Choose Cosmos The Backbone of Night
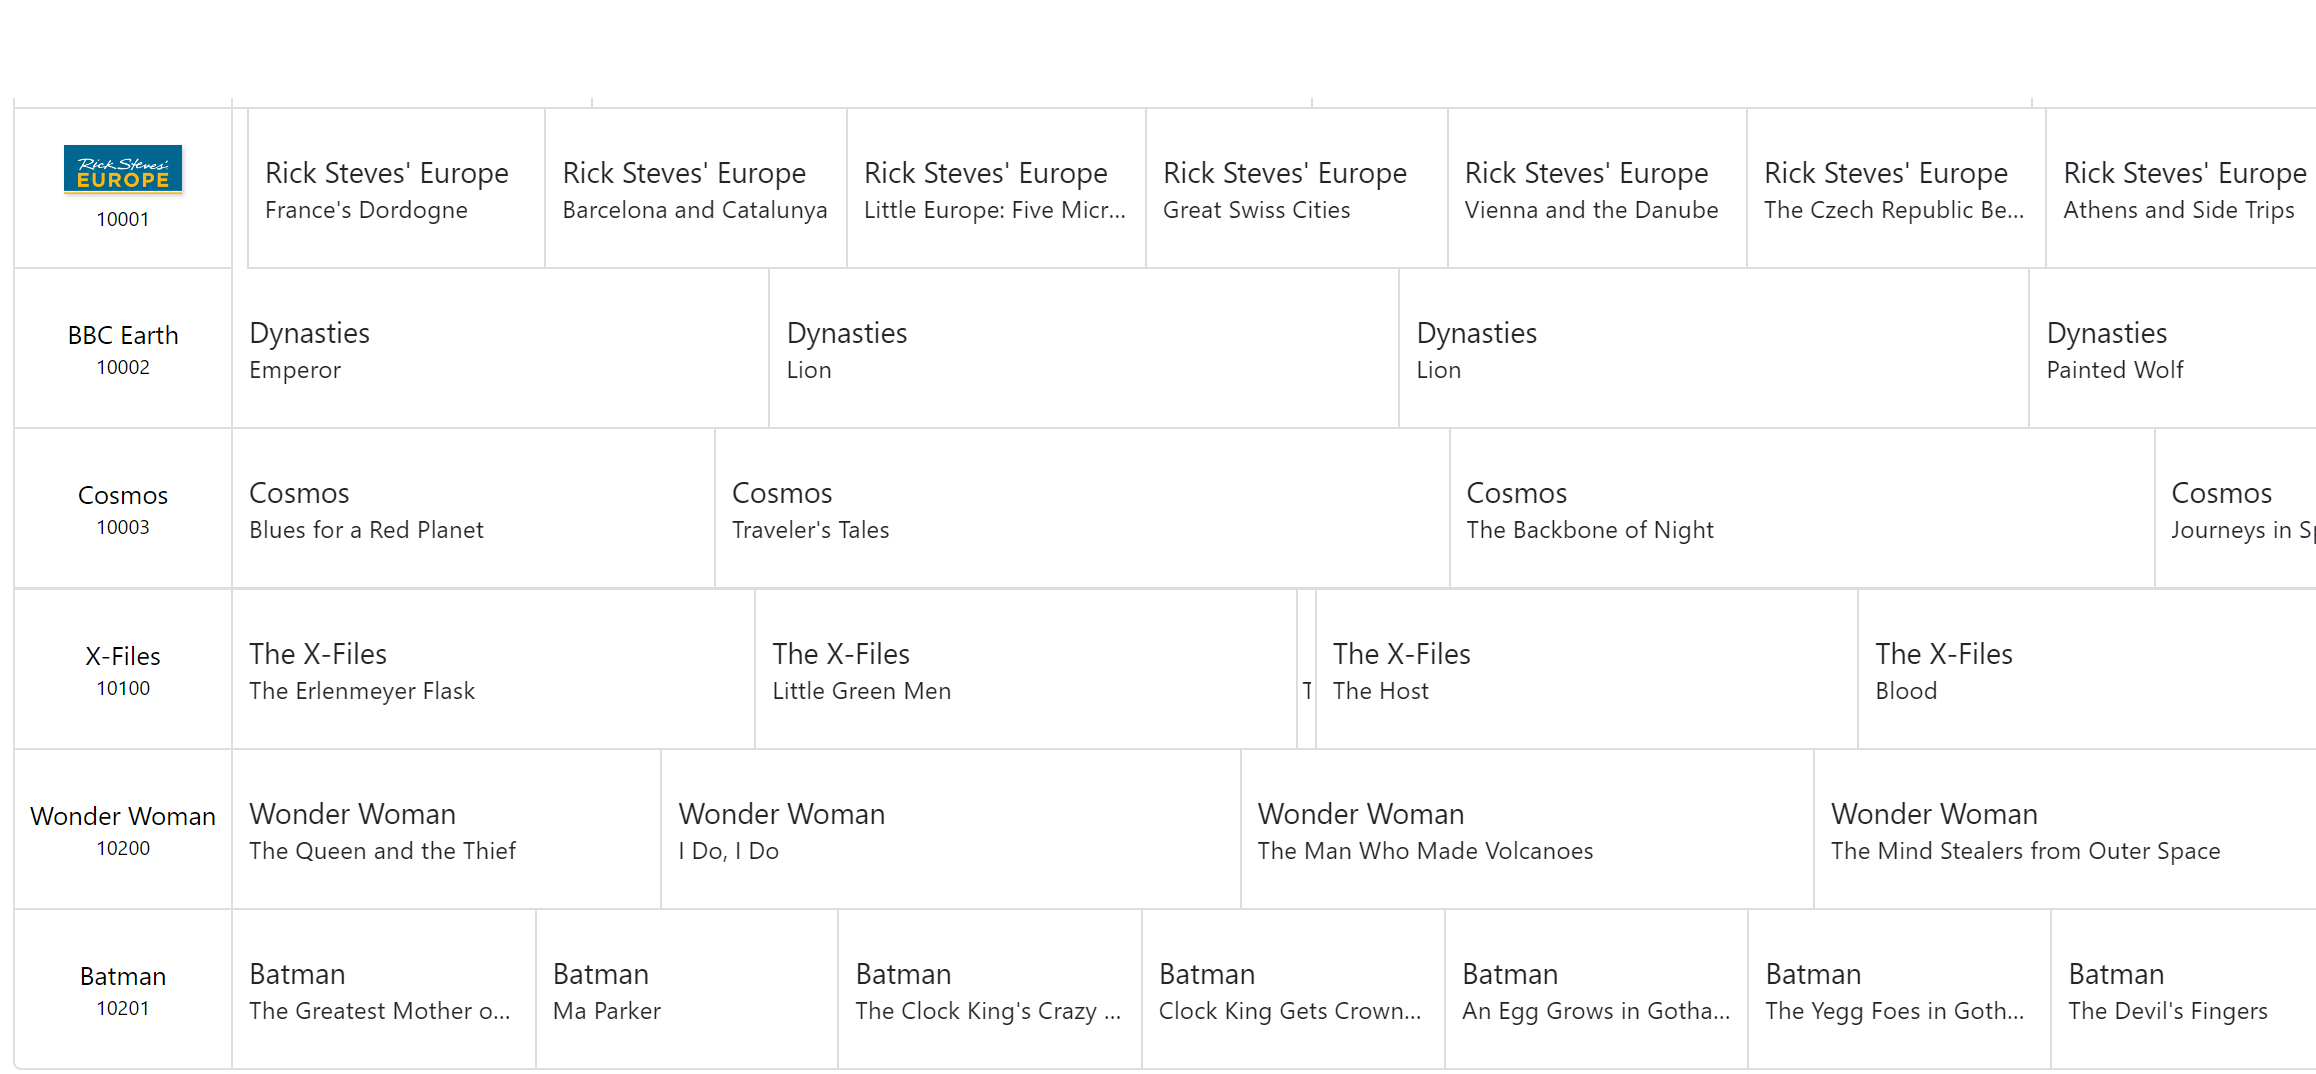The width and height of the screenshot is (2316, 1074). pos(1800,509)
